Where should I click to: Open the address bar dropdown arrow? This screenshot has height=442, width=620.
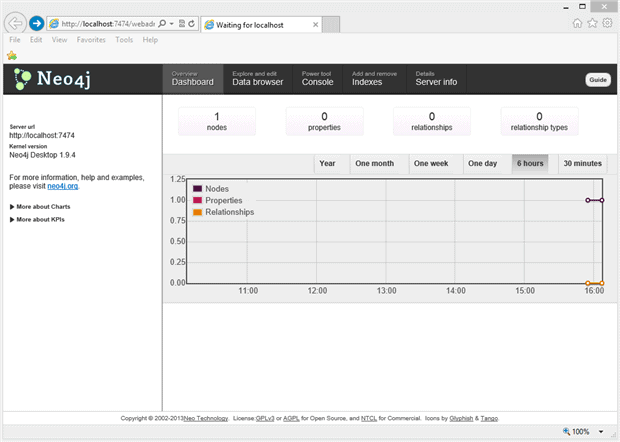pyautogui.click(x=172, y=24)
